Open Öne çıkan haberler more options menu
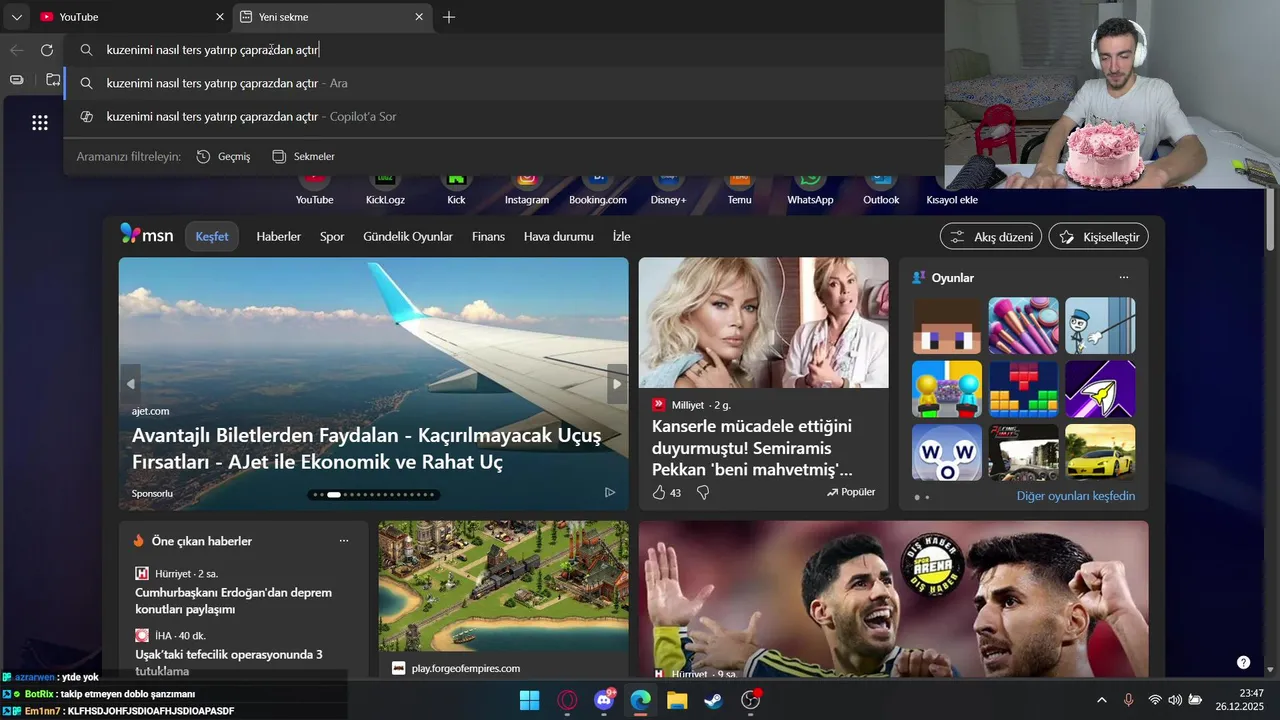The width and height of the screenshot is (1280, 720). click(344, 541)
